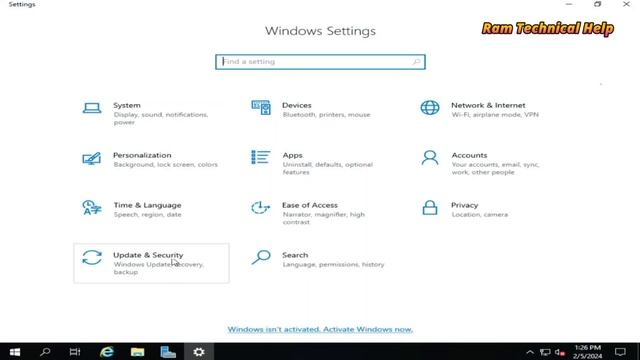640x360 pixels.
Task: Open Update & Security title
Action: [x=148, y=255]
